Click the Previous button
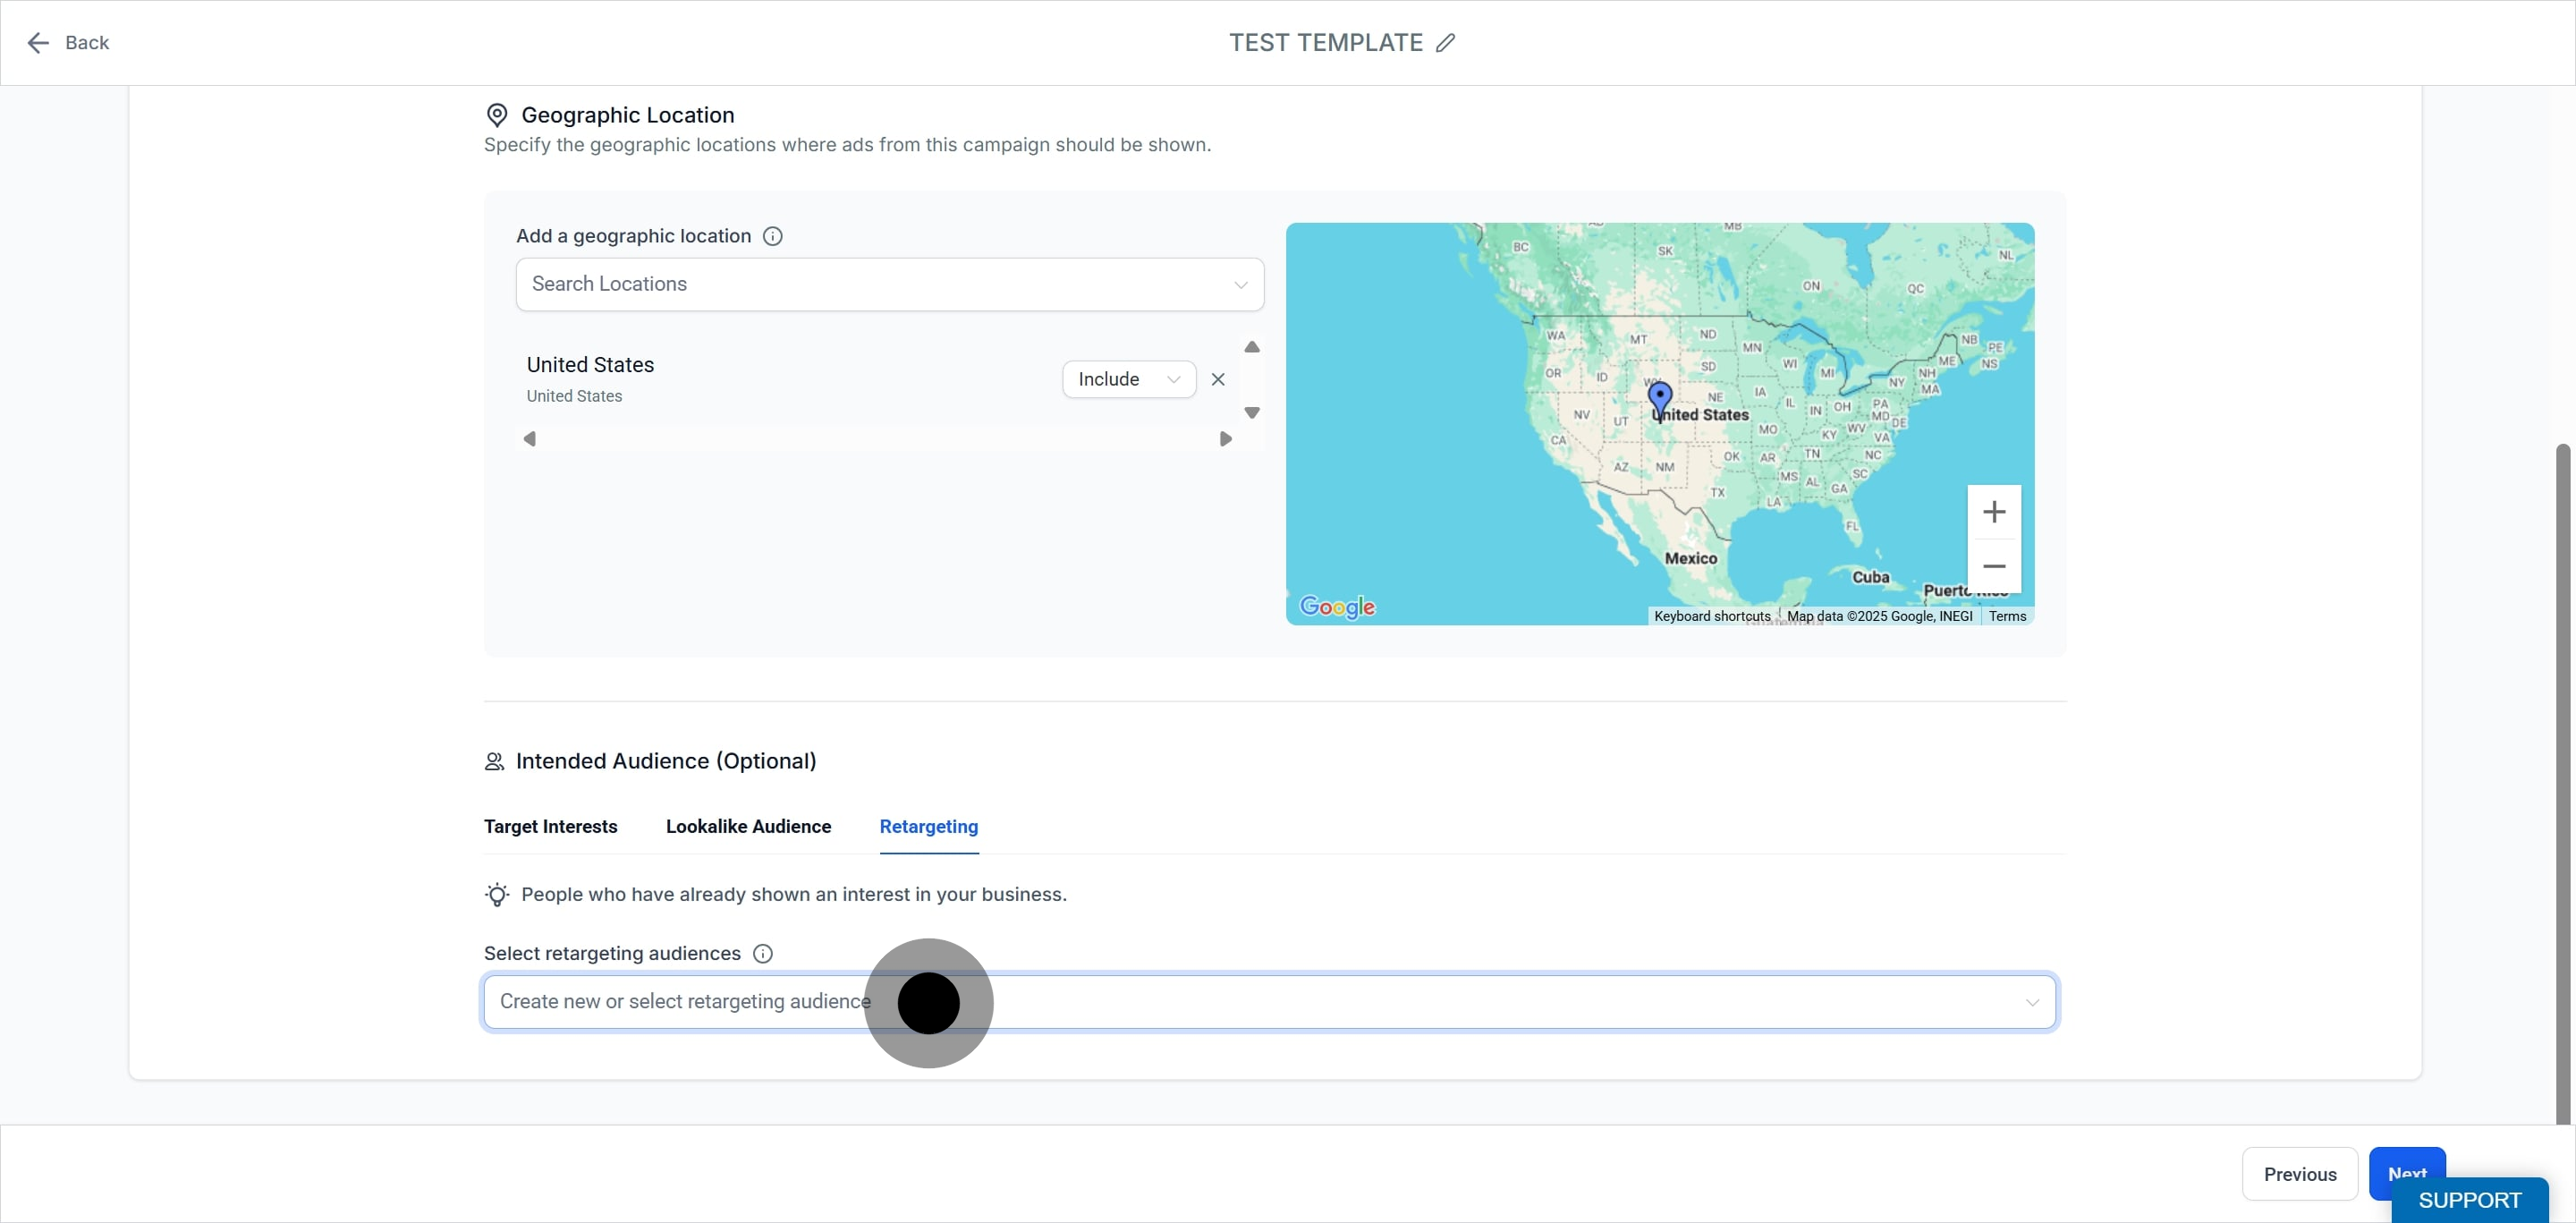The width and height of the screenshot is (2576, 1223). pyautogui.click(x=2299, y=1174)
